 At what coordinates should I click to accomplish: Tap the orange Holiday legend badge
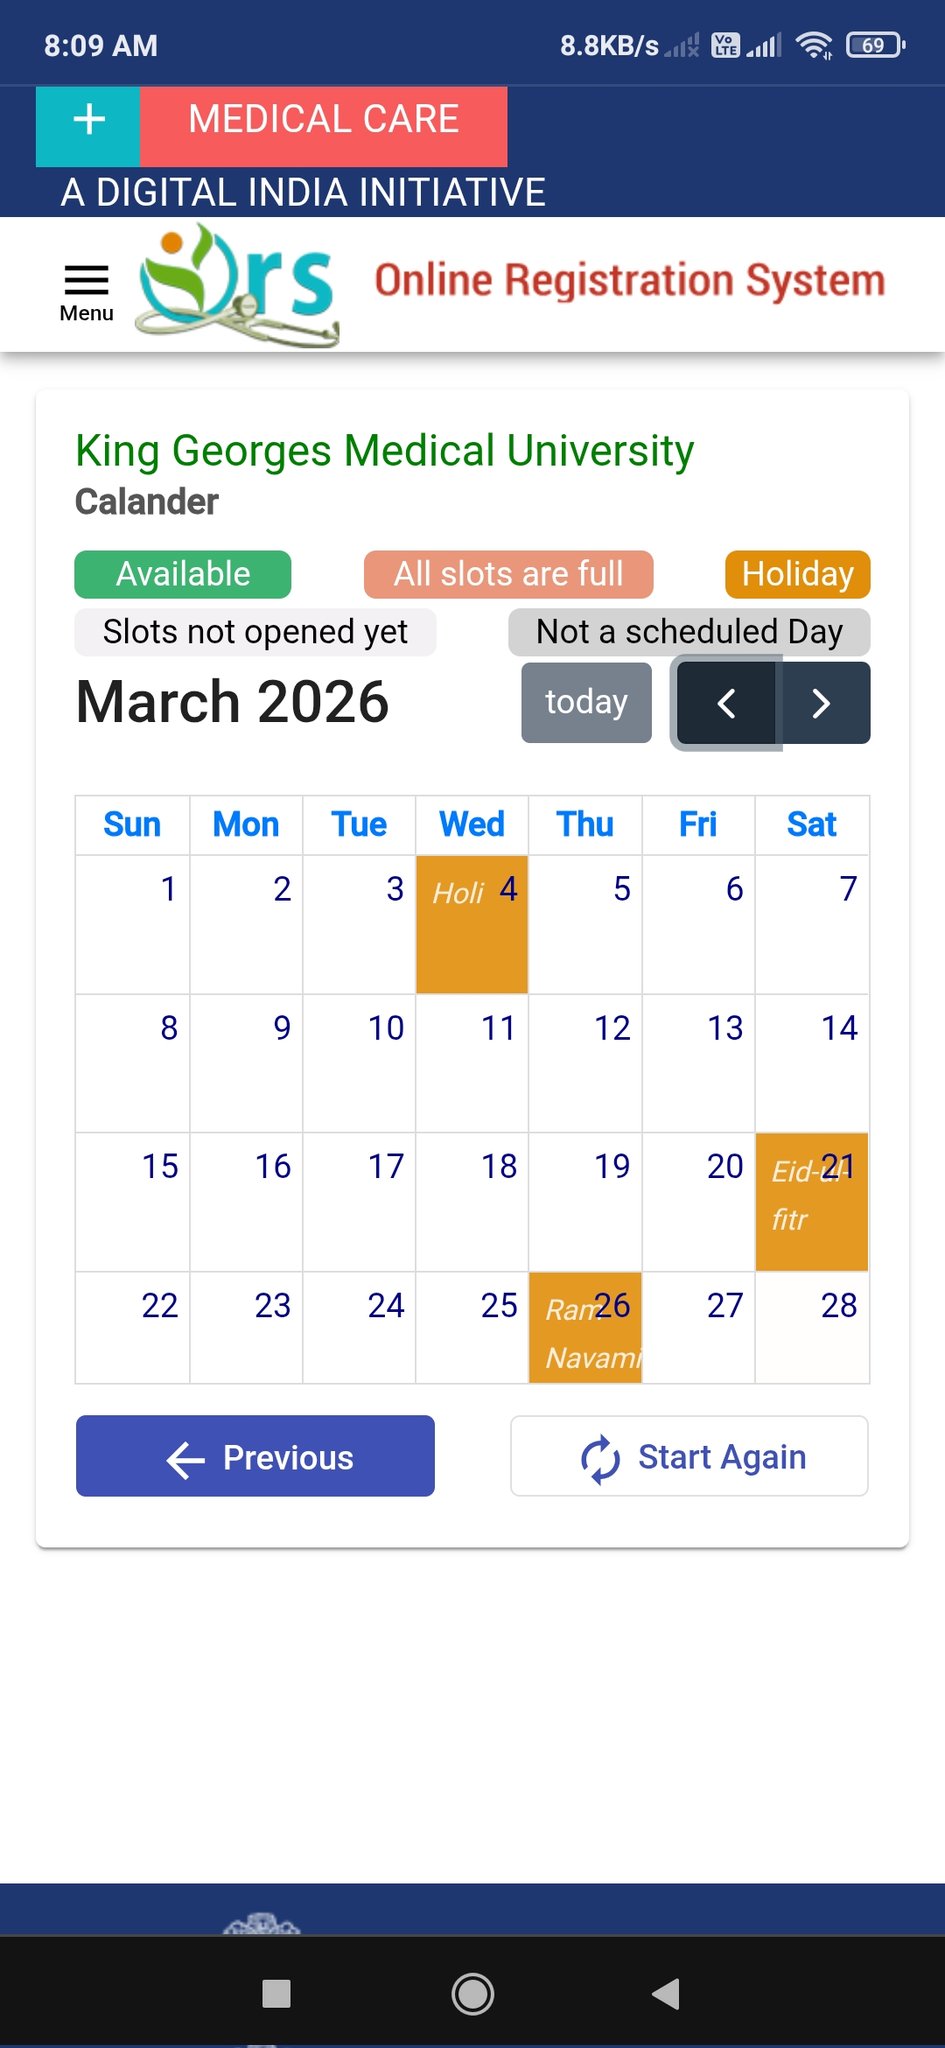[797, 574]
